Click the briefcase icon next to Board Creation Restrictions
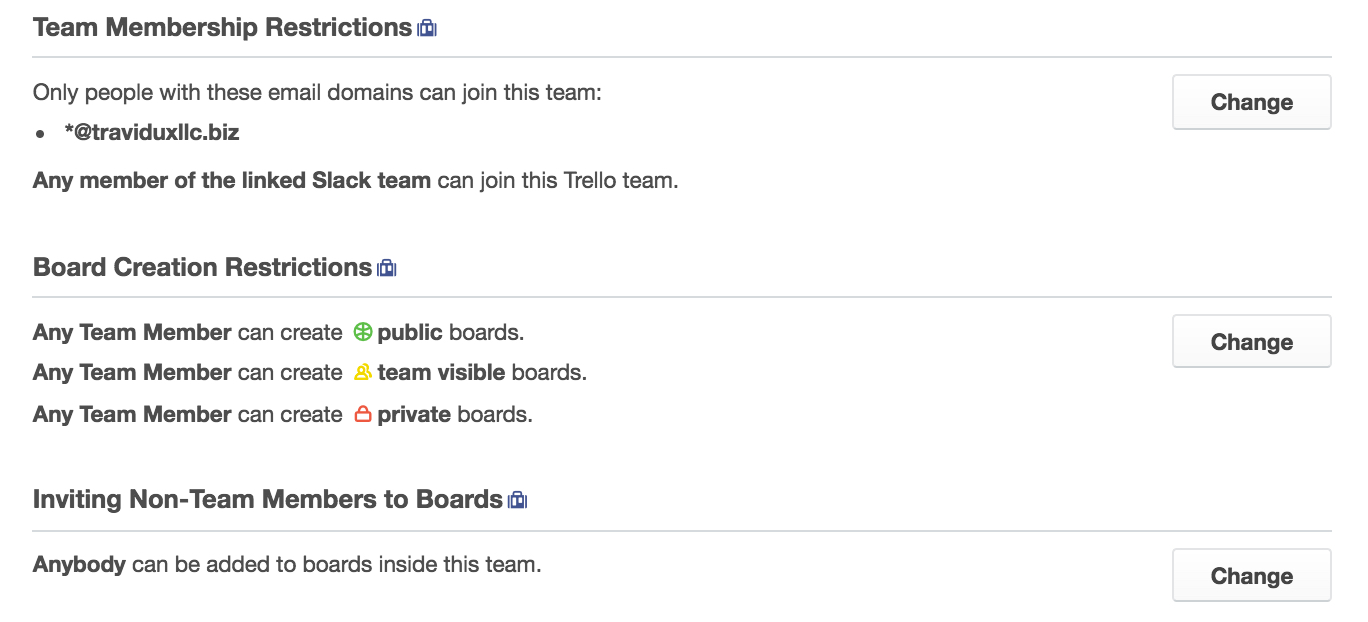 click(387, 268)
